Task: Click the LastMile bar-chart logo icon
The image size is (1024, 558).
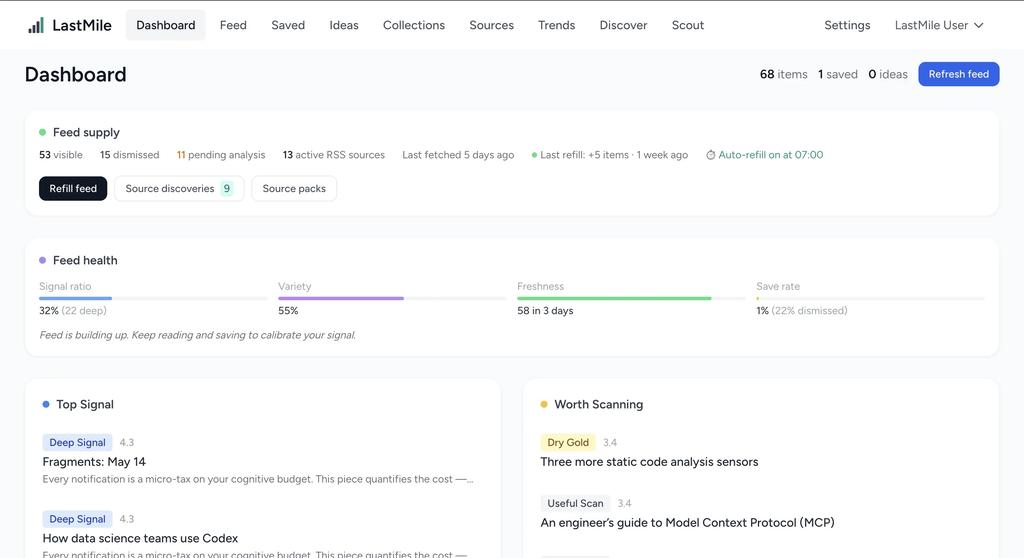Action: 36,25
